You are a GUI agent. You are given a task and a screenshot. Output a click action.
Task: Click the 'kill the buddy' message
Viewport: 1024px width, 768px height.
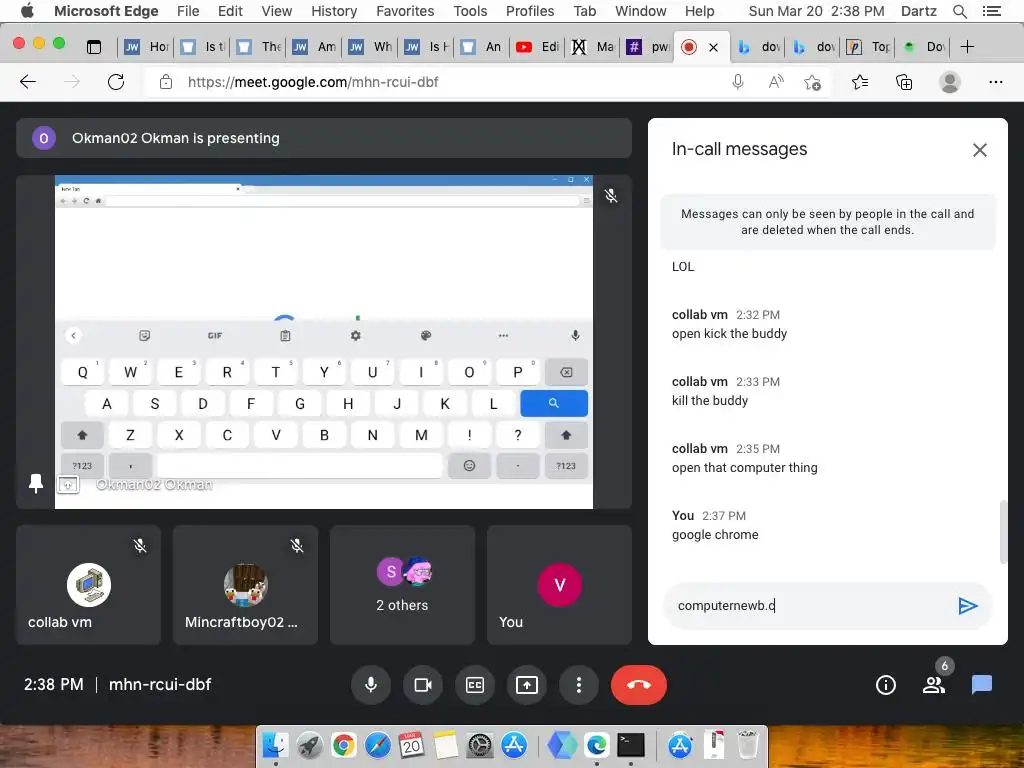(x=709, y=400)
